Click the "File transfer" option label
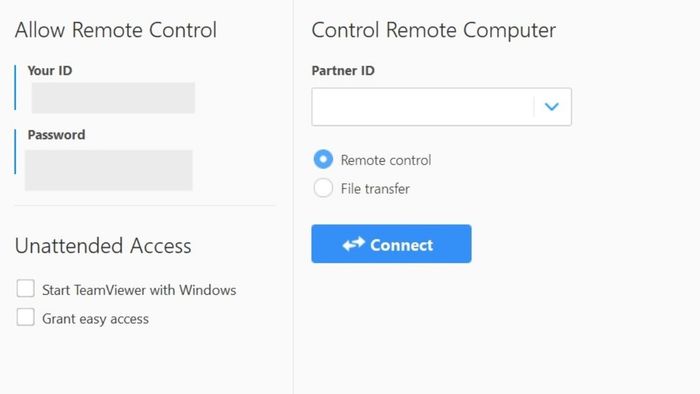 (375, 189)
